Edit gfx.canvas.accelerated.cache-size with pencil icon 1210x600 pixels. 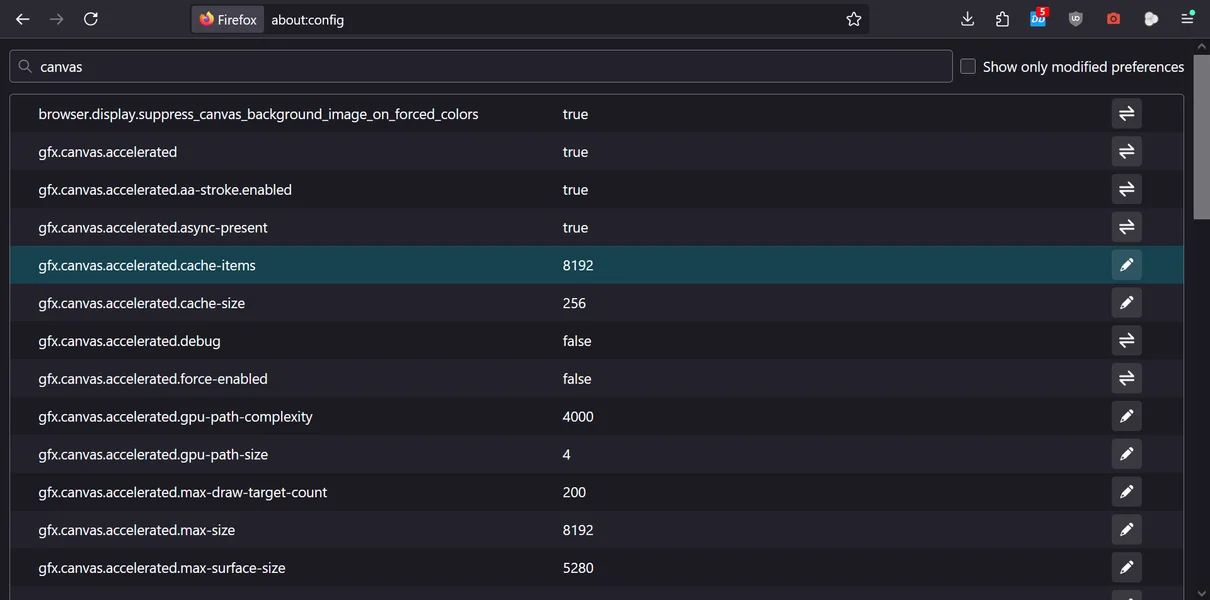(1126, 303)
